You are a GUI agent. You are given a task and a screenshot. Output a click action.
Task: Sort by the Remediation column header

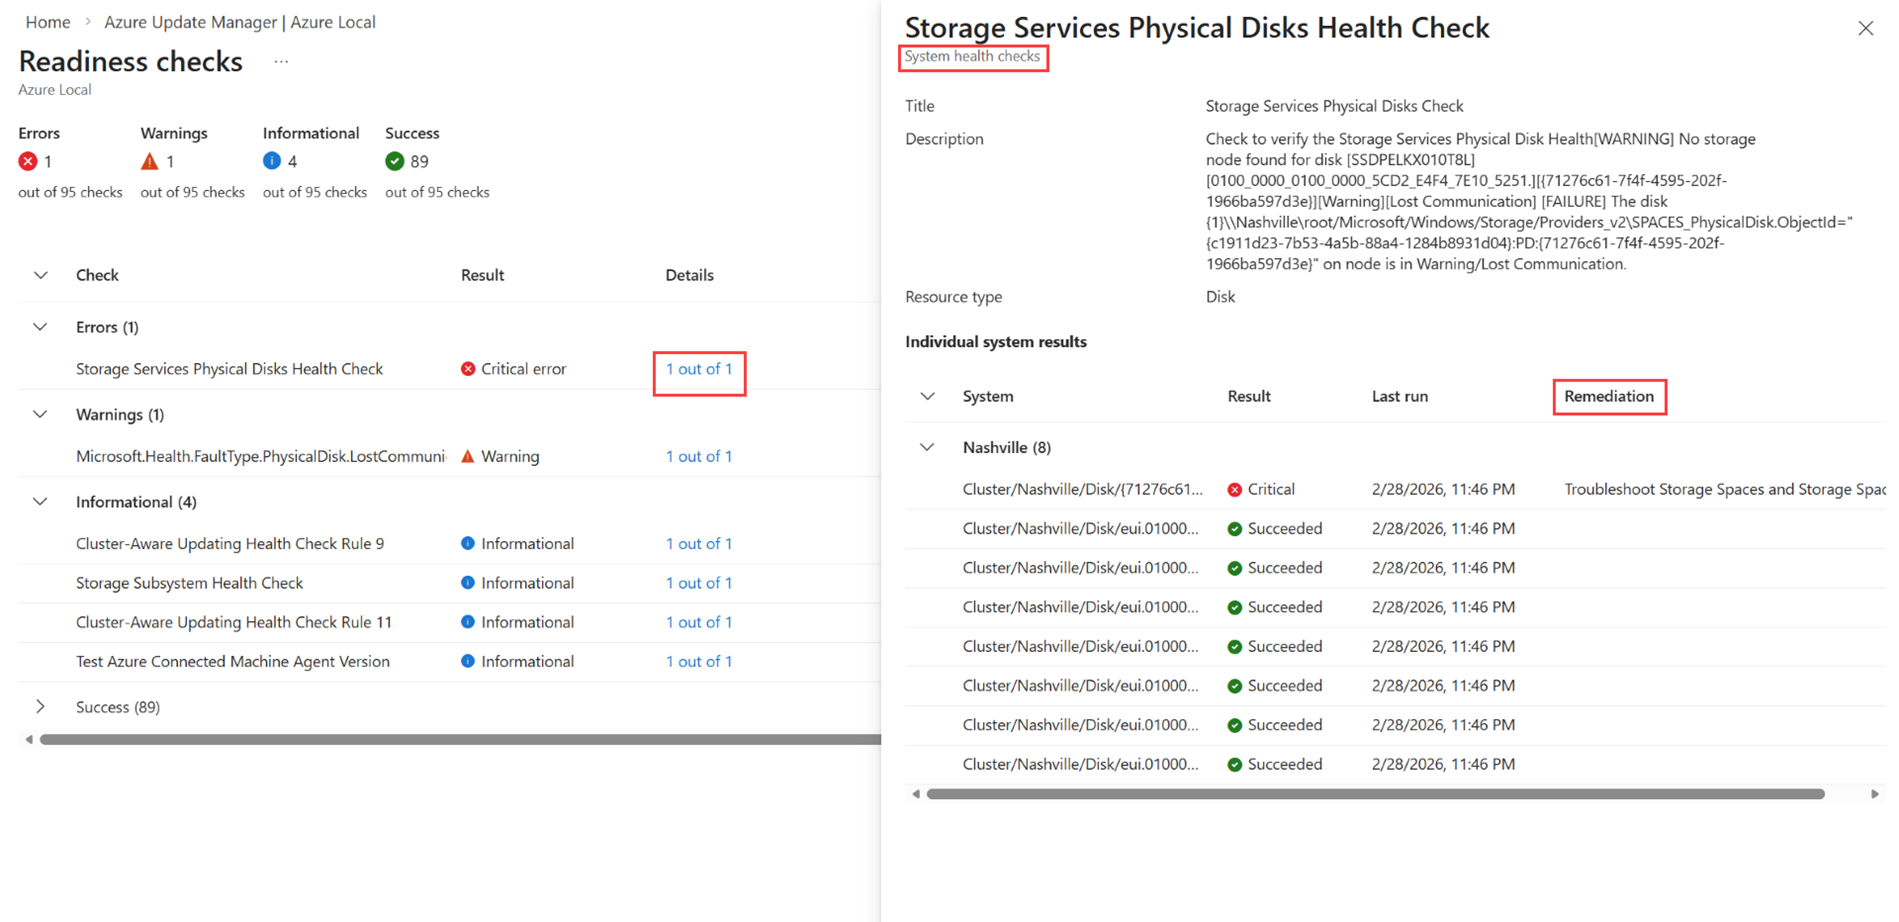click(x=1608, y=396)
